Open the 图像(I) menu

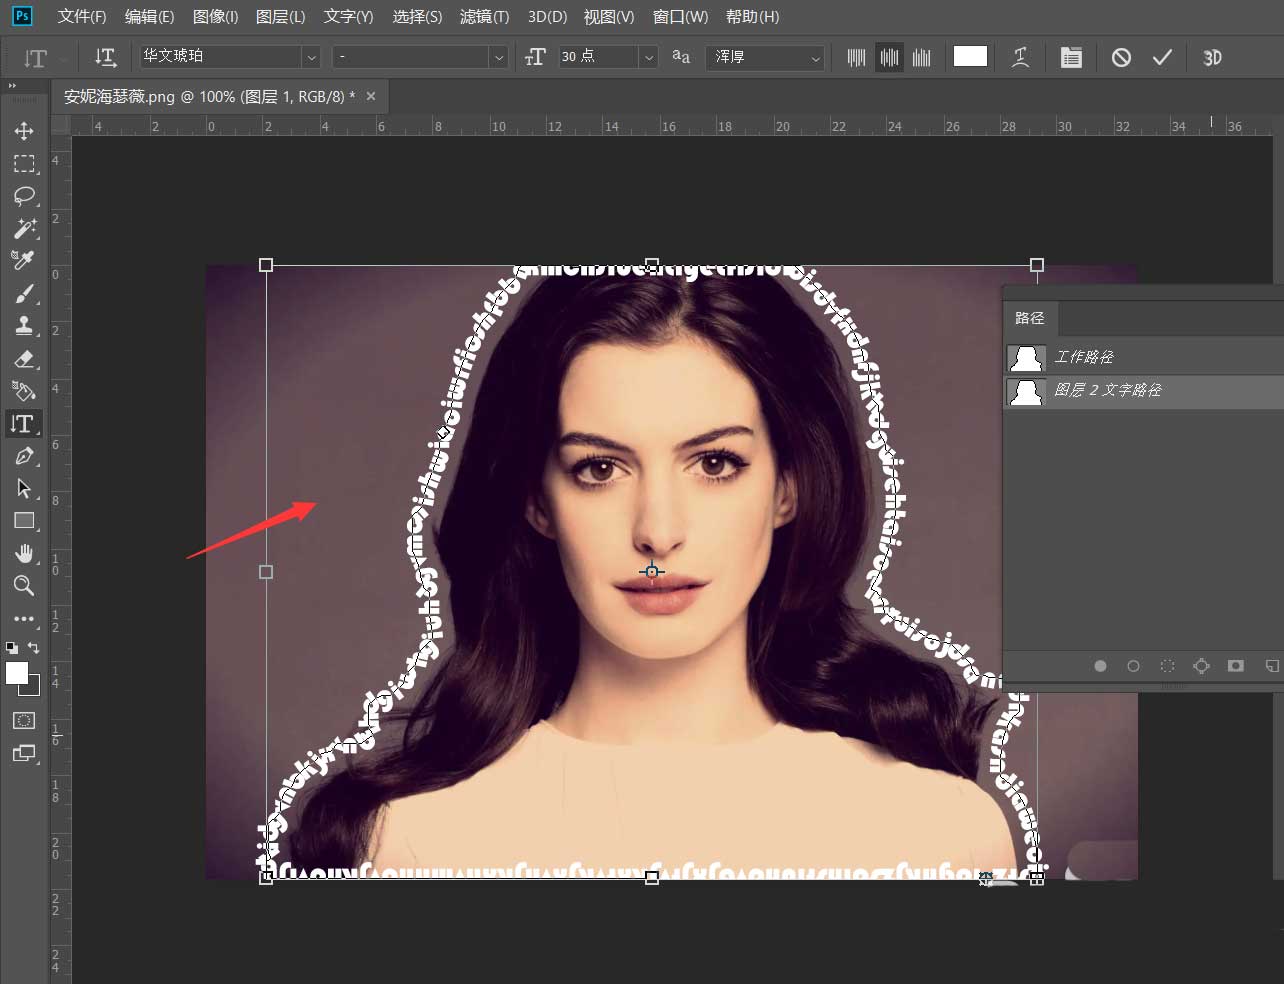[215, 16]
